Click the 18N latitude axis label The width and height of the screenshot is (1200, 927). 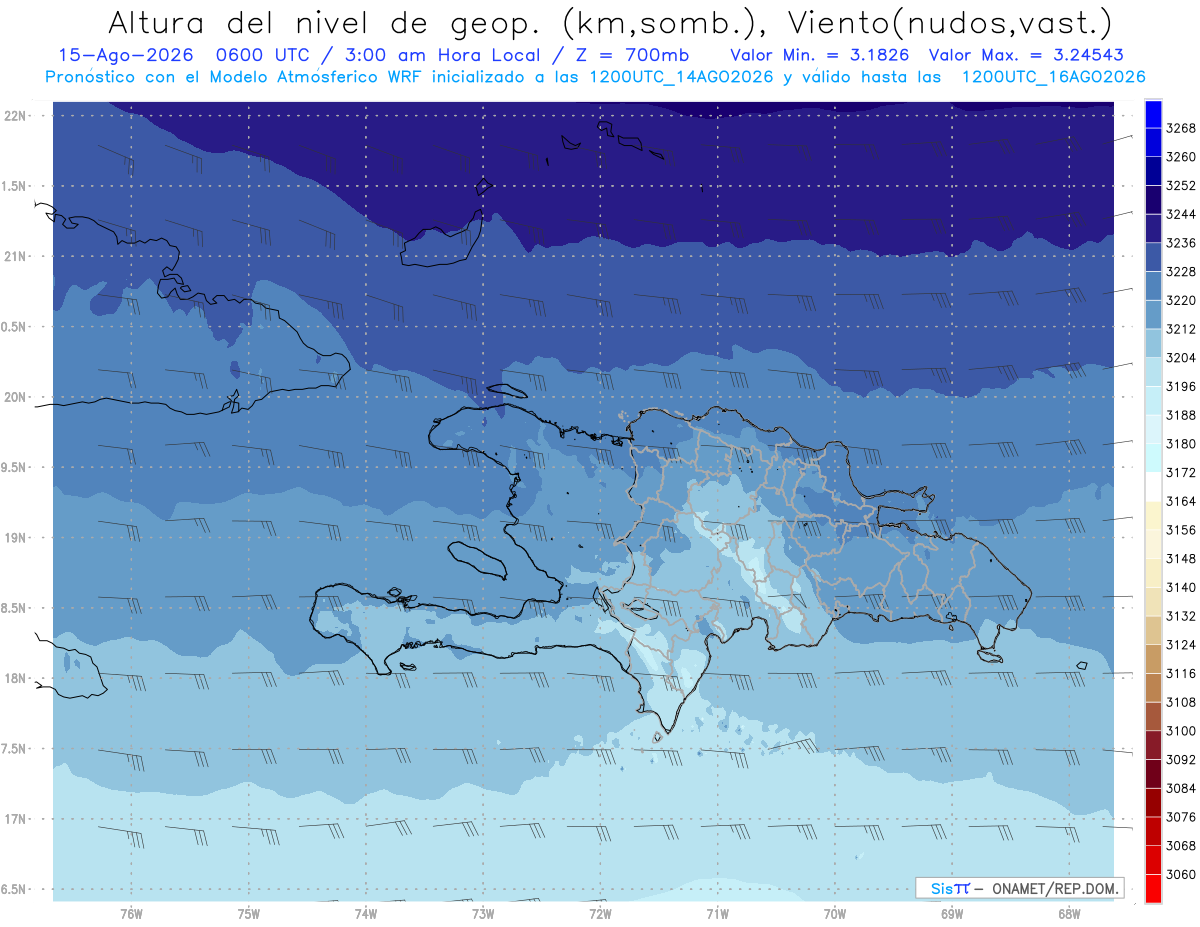pos(16,678)
